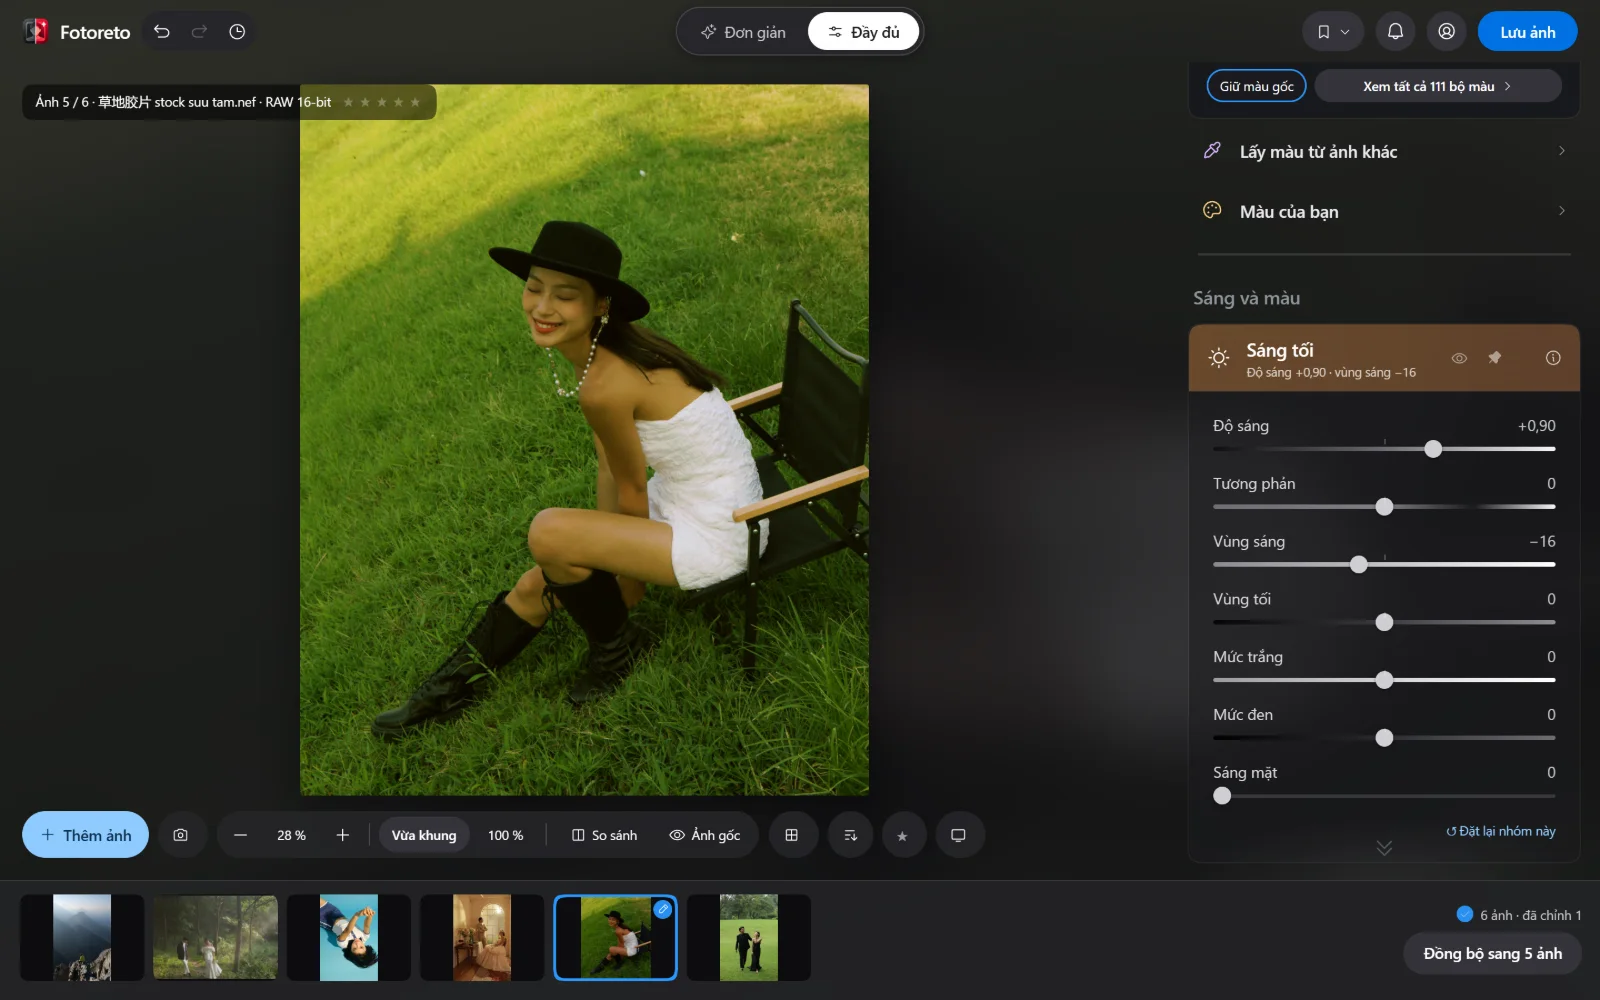Toggle eye visibility of Sáng tối group
Viewport: 1600px width, 1000px height.
1459,358
